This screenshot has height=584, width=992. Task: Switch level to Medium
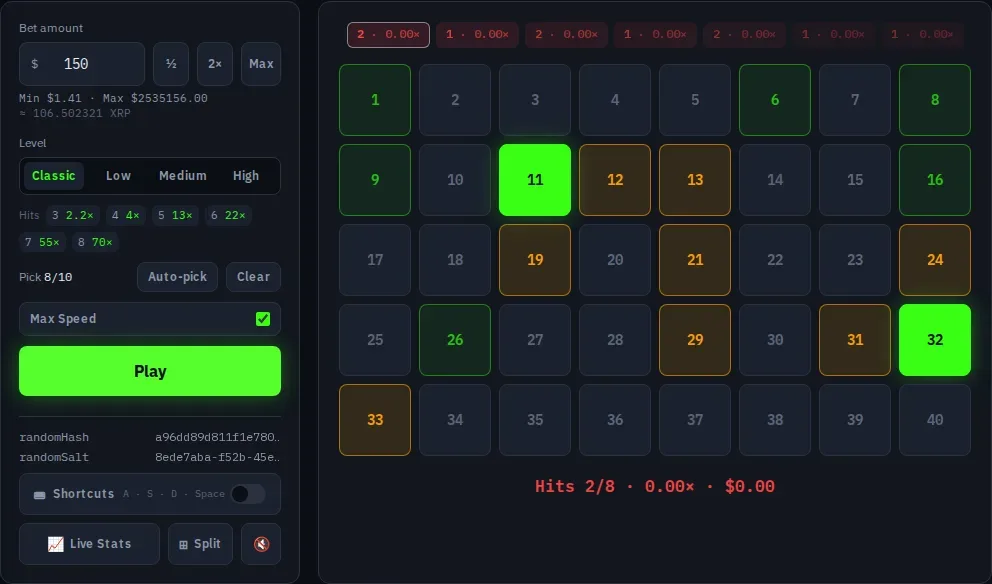(x=183, y=176)
